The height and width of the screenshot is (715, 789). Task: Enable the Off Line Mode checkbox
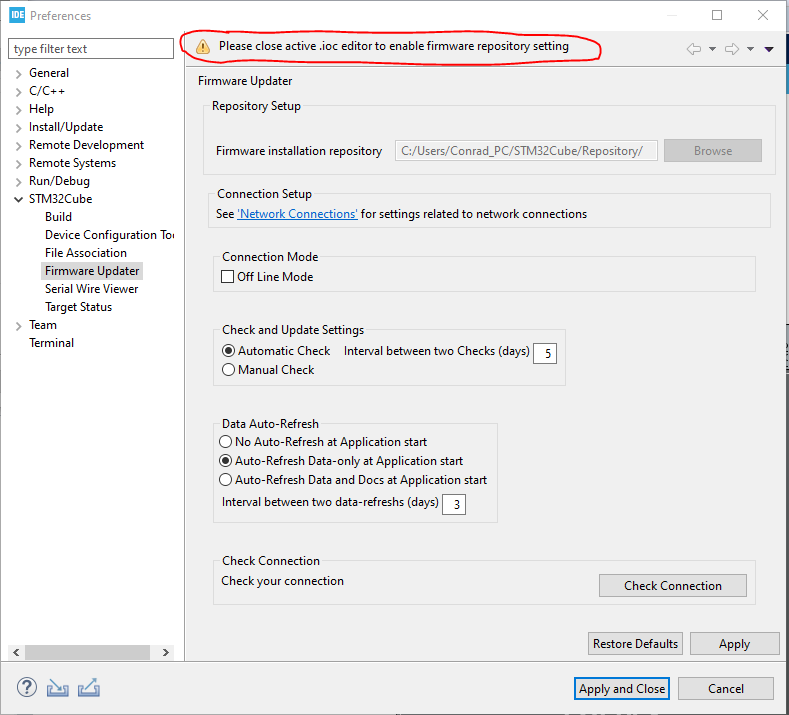point(227,277)
